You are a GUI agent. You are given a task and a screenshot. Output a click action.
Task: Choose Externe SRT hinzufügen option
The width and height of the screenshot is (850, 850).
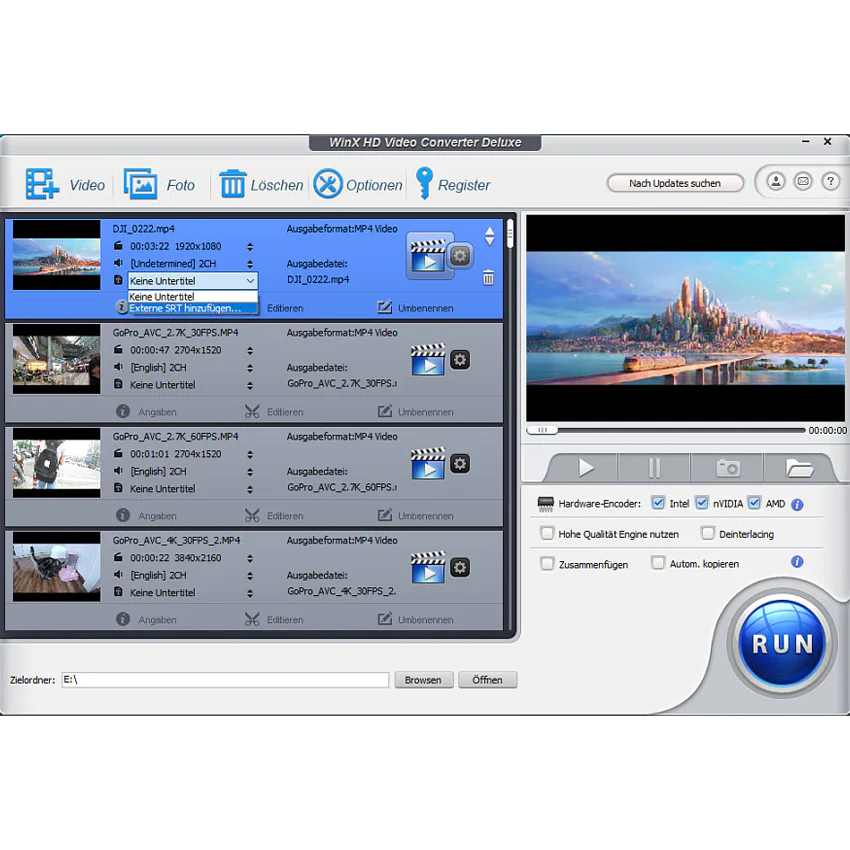click(192, 308)
